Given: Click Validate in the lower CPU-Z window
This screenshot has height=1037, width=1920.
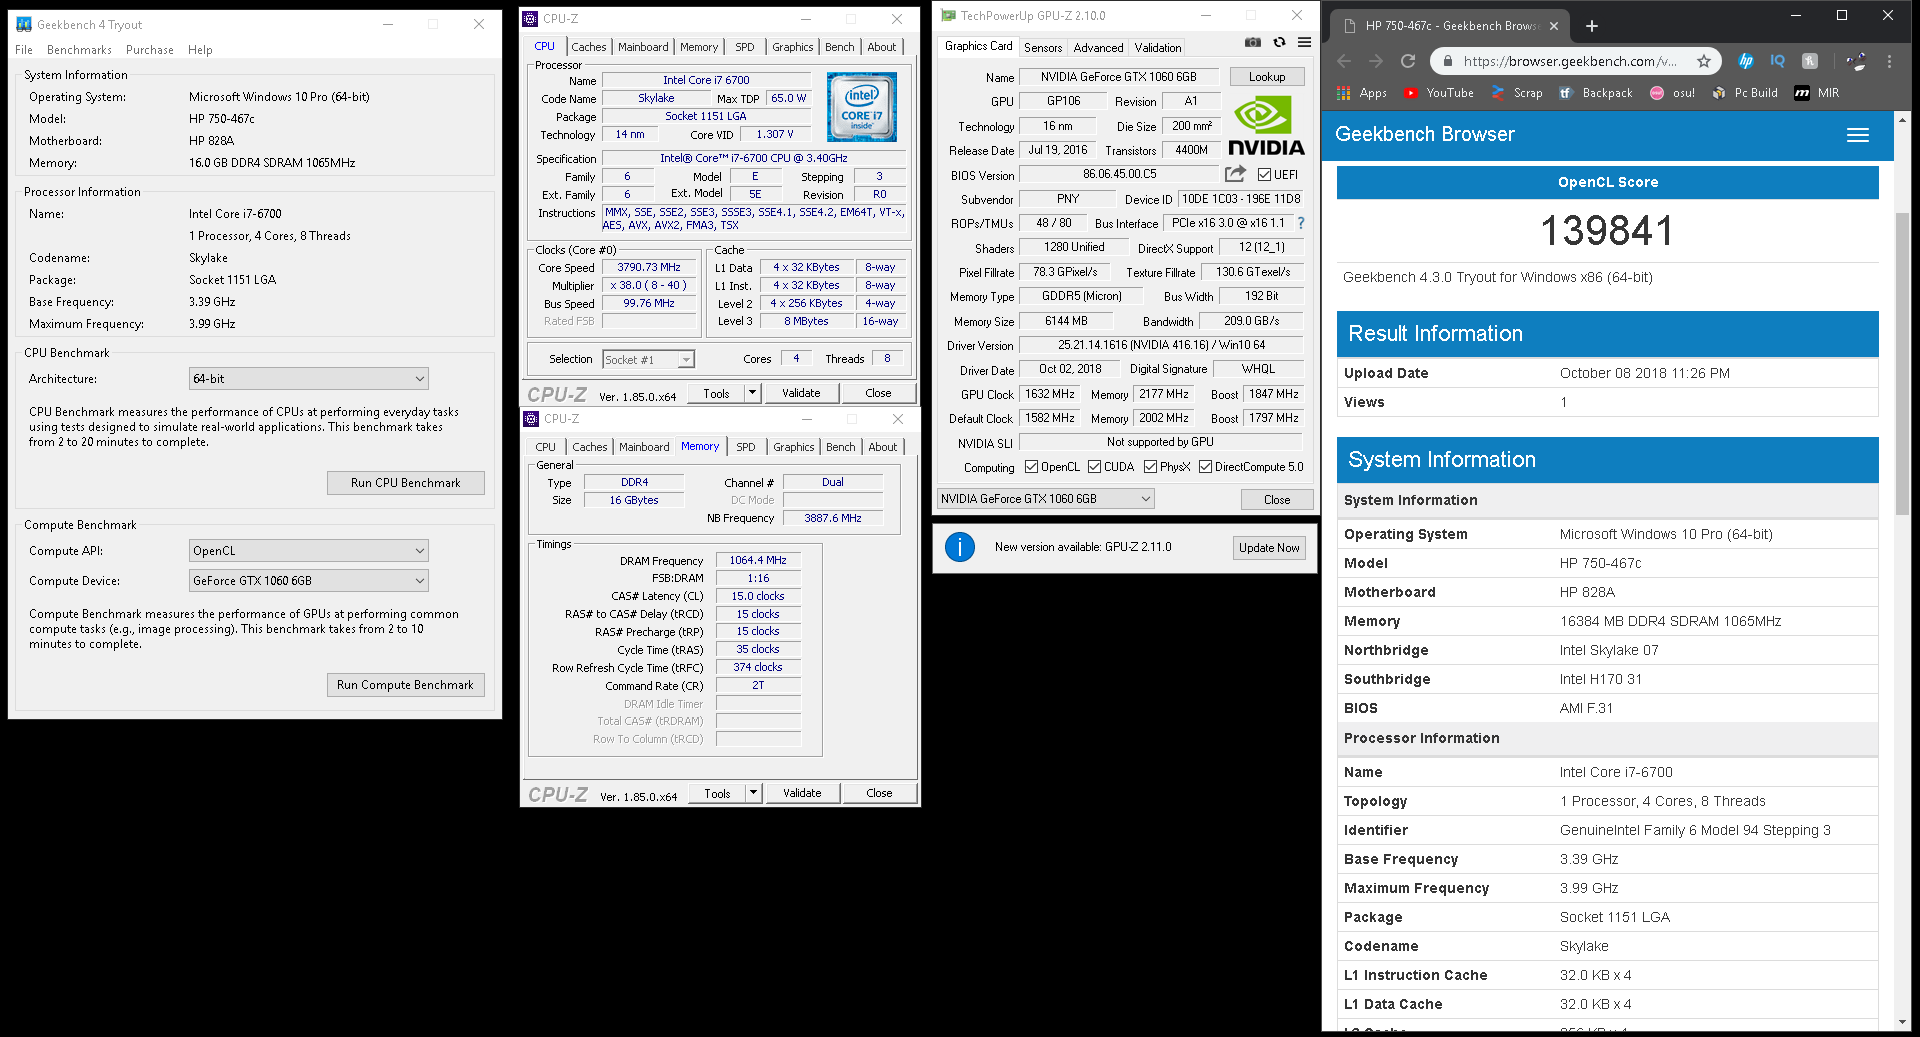Looking at the screenshot, I should point(802,793).
